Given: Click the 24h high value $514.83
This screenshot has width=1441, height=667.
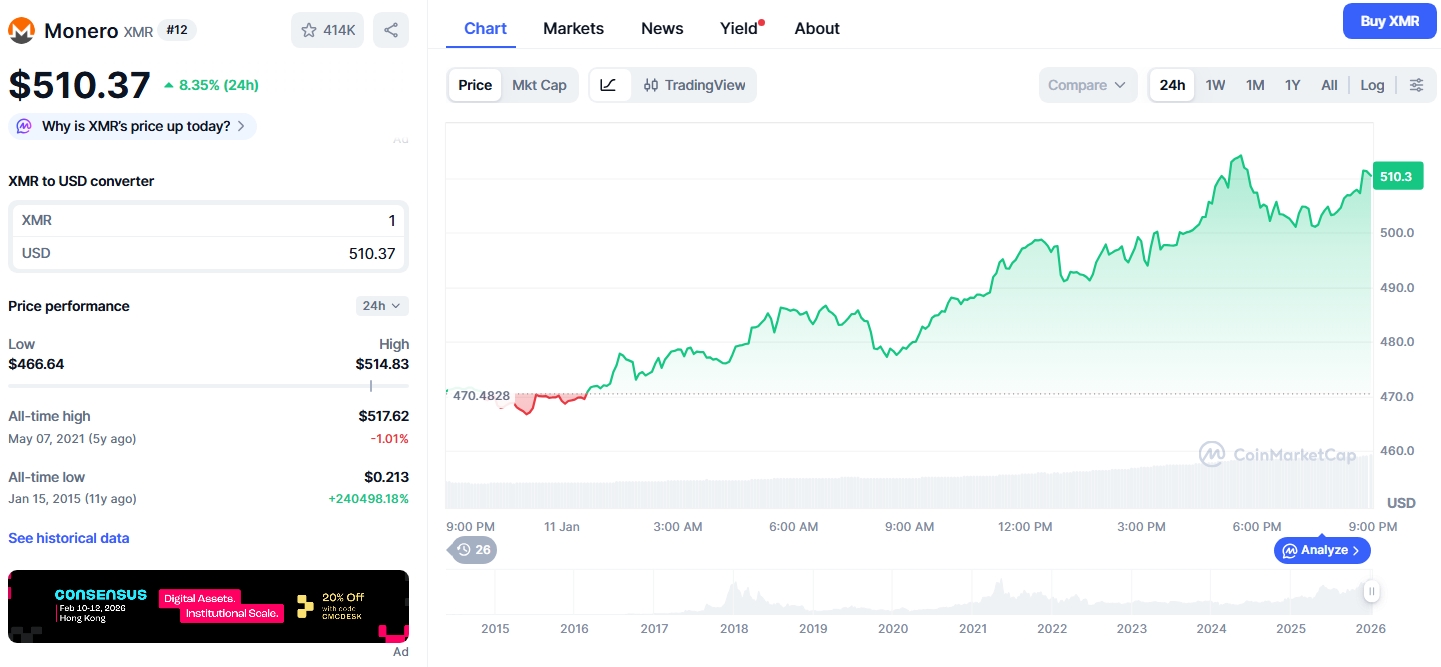Looking at the screenshot, I should coord(382,364).
